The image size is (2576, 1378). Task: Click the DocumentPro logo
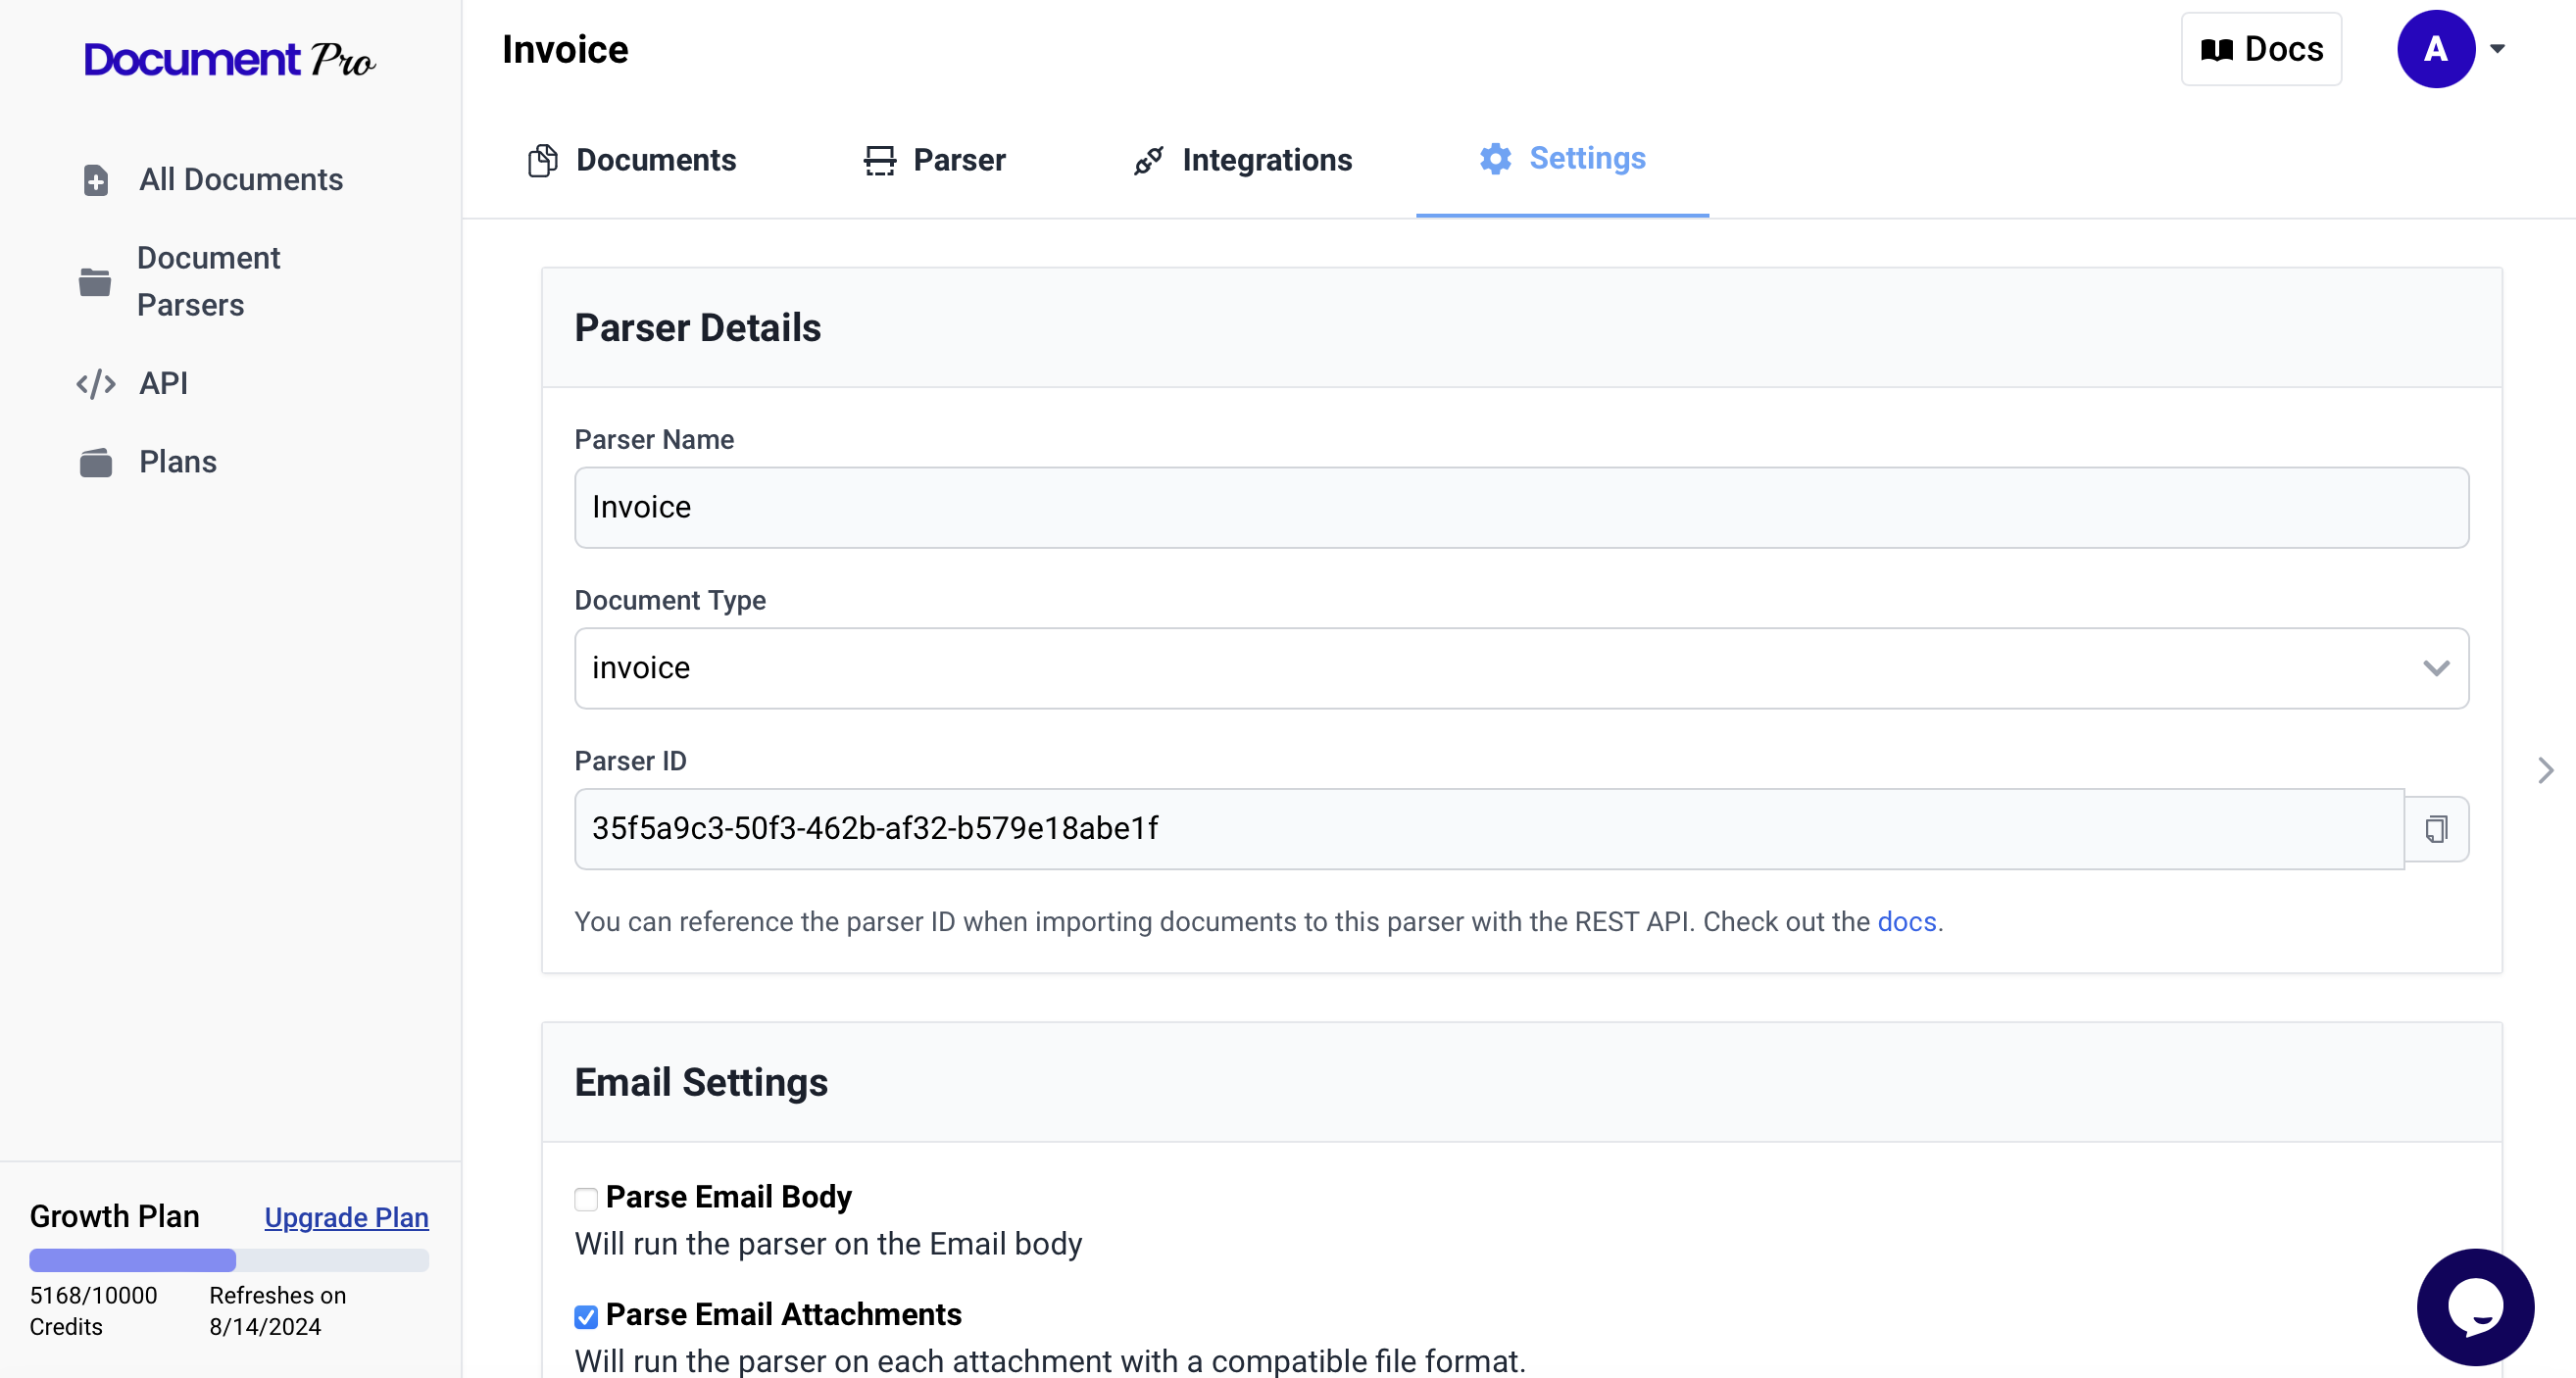[229, 60]
